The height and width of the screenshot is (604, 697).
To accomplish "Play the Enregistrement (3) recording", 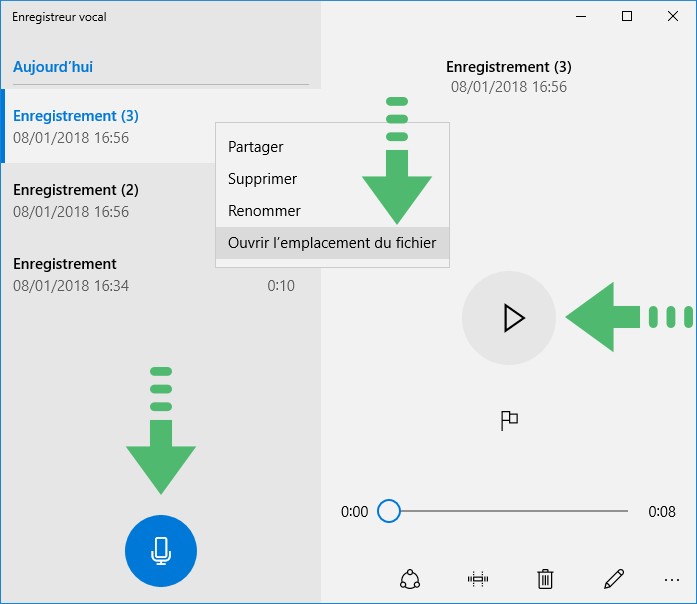I will [509, 318].
